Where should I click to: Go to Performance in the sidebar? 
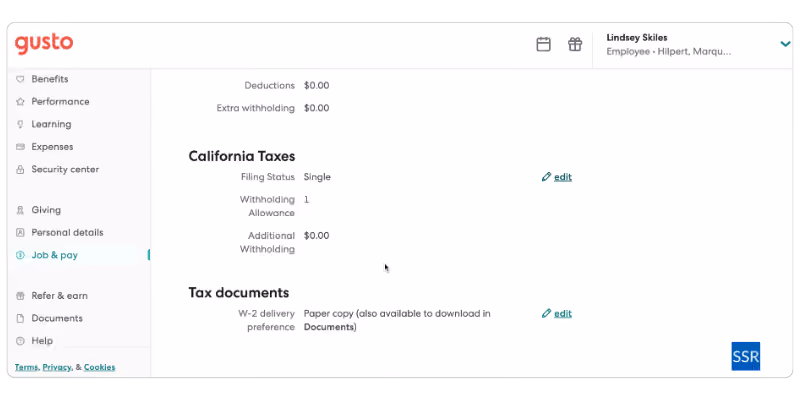point(60,102)
